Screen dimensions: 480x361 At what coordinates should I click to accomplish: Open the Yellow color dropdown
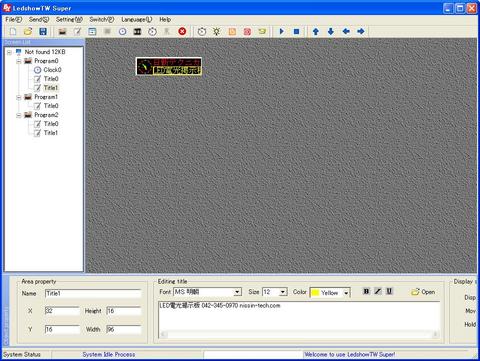[x=346, y=293]
